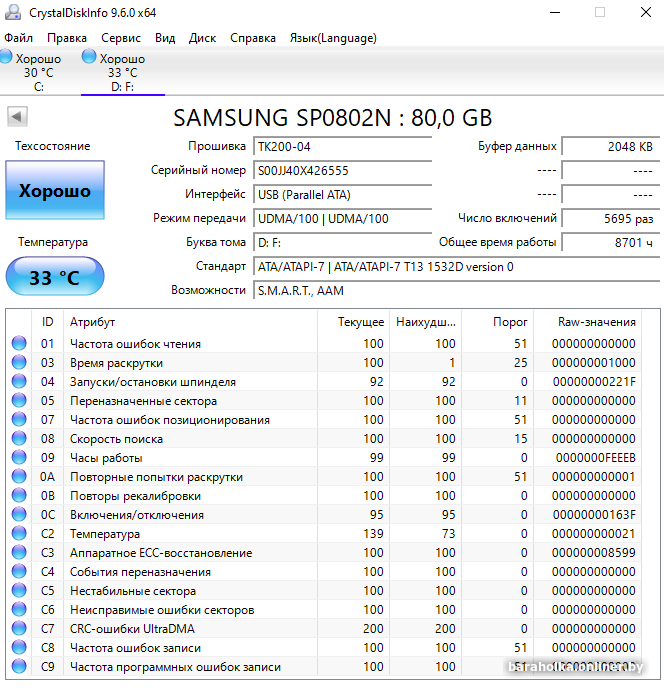This screenshot has width=664, height=688.
Task: Click status icon of attribute 0C row
Action: (19, 514)
